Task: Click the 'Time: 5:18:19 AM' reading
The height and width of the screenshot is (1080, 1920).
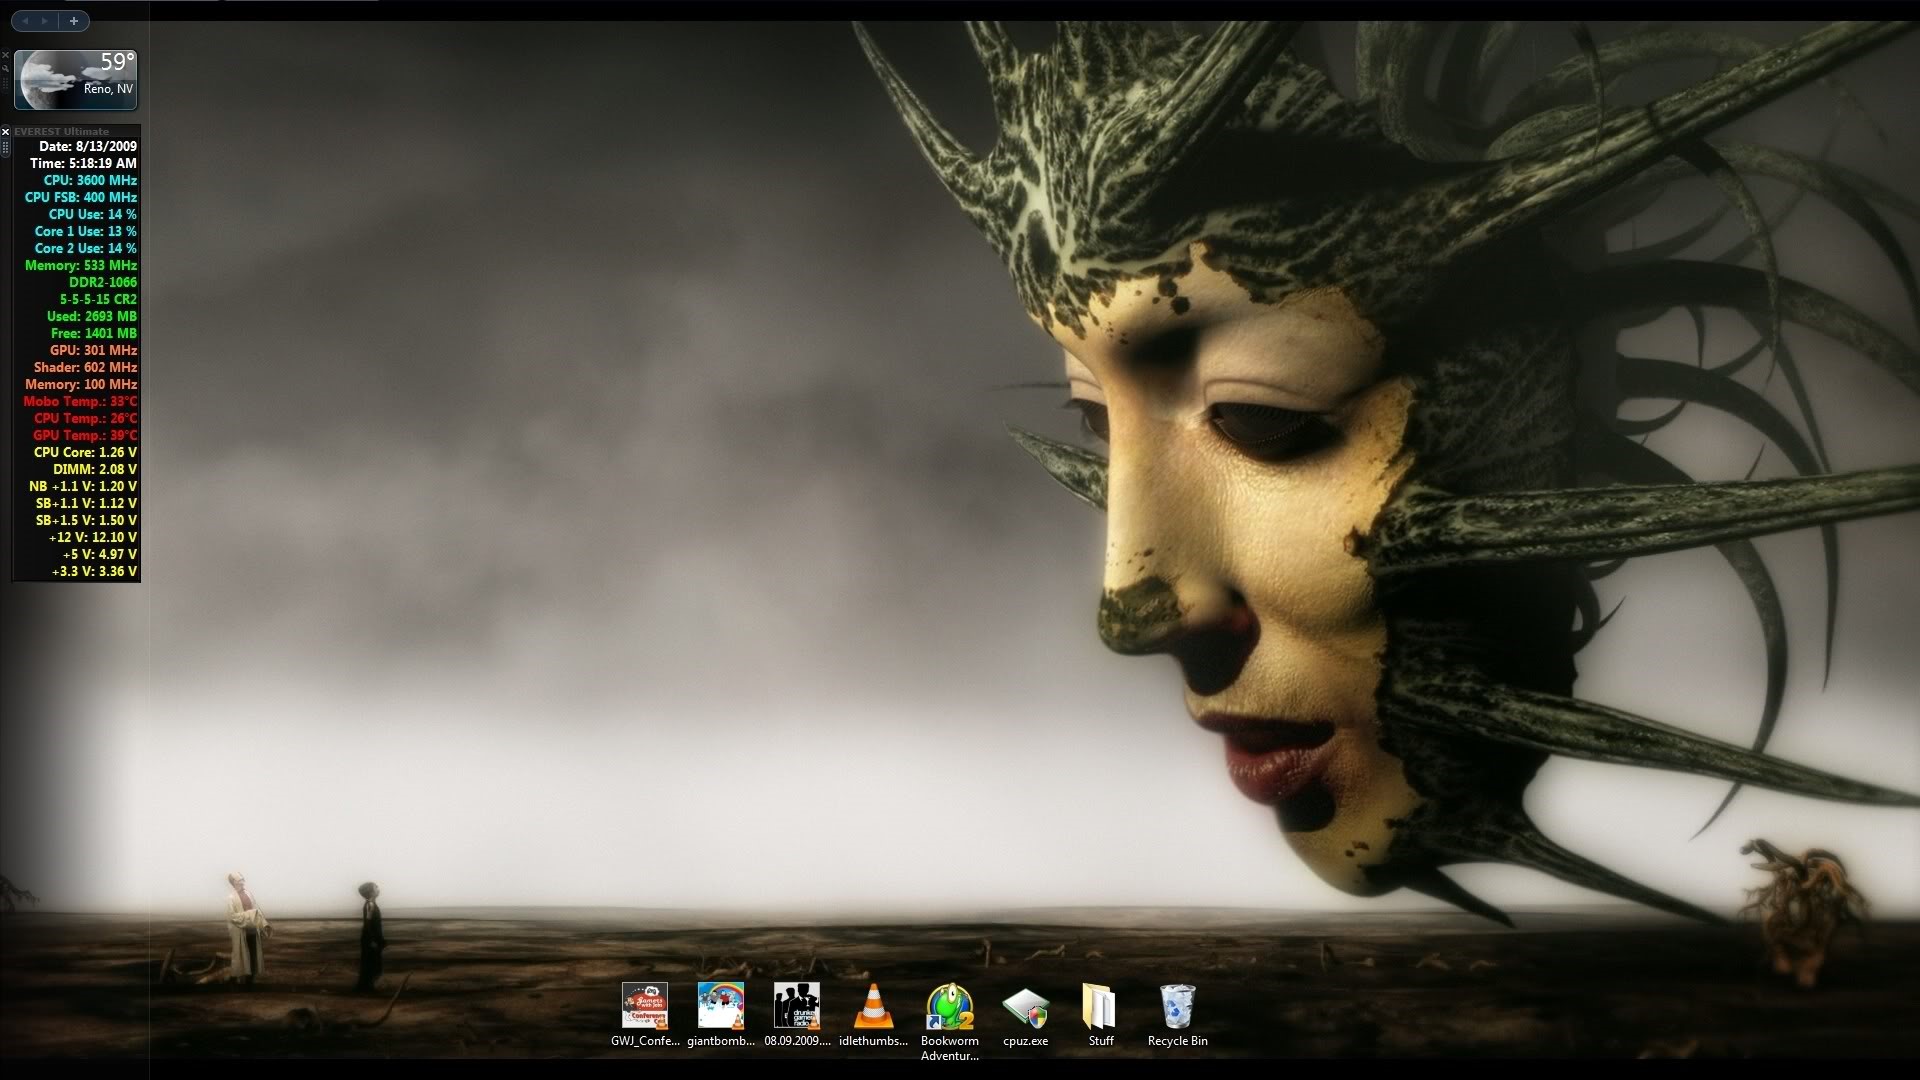Action: coord(83,163)
